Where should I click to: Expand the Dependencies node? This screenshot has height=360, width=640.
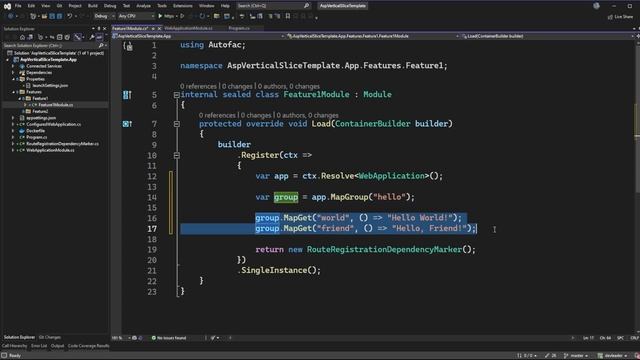coord(13,73)
